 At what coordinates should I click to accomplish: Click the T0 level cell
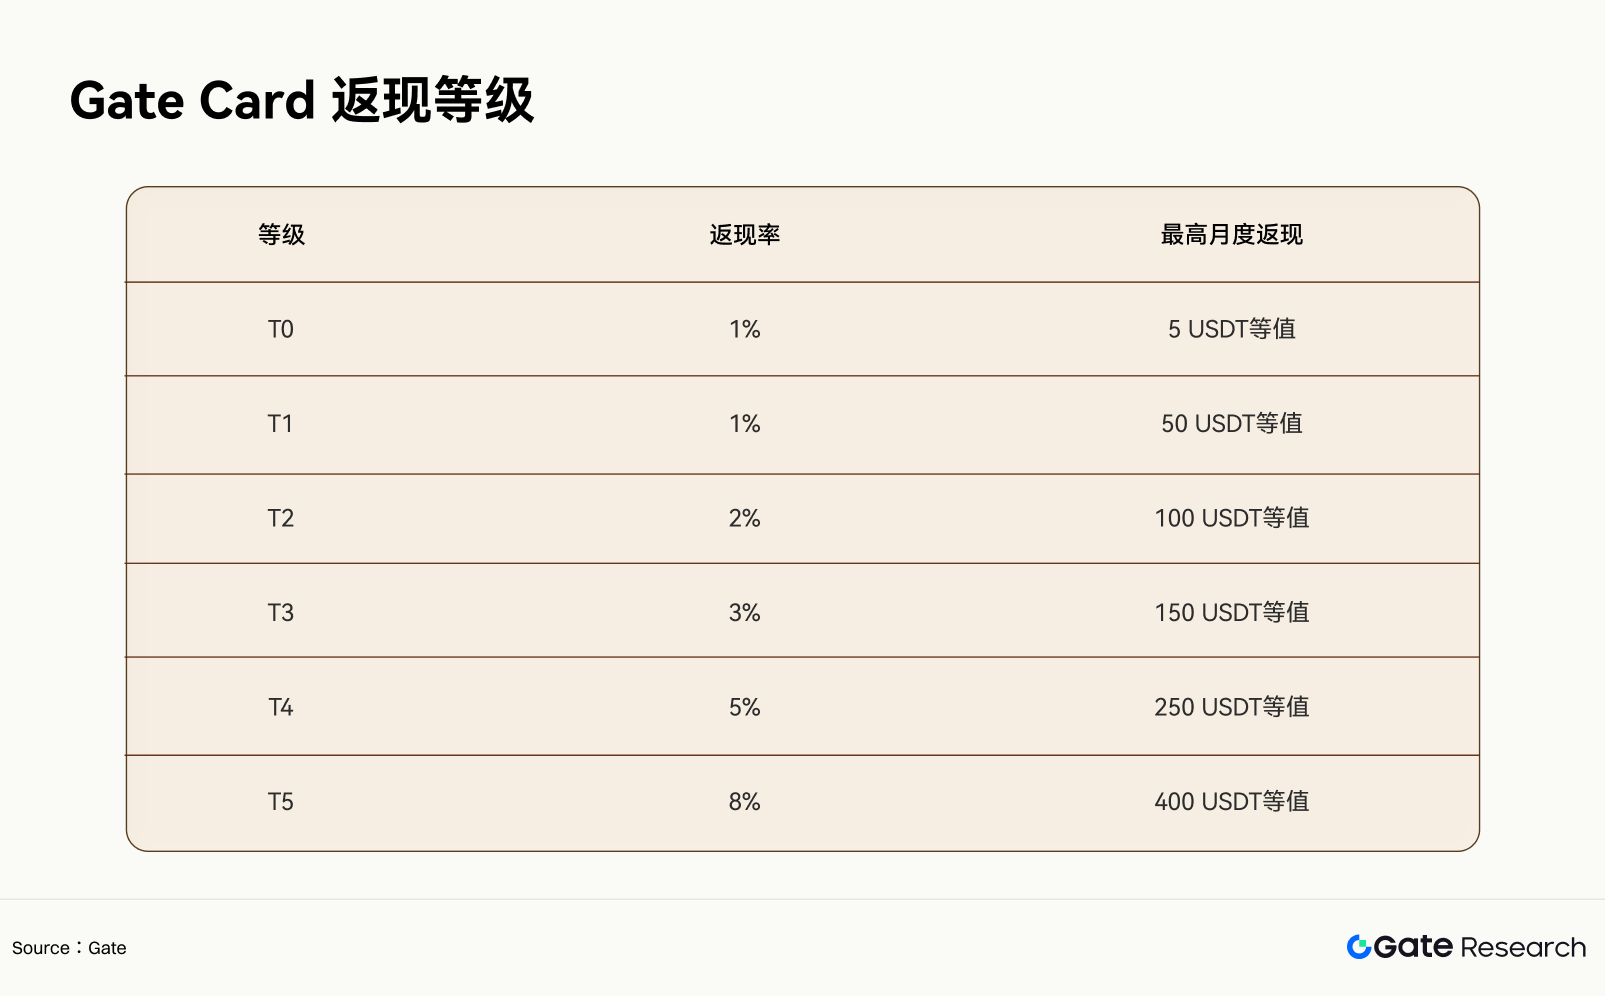click(x=281, y=329)
